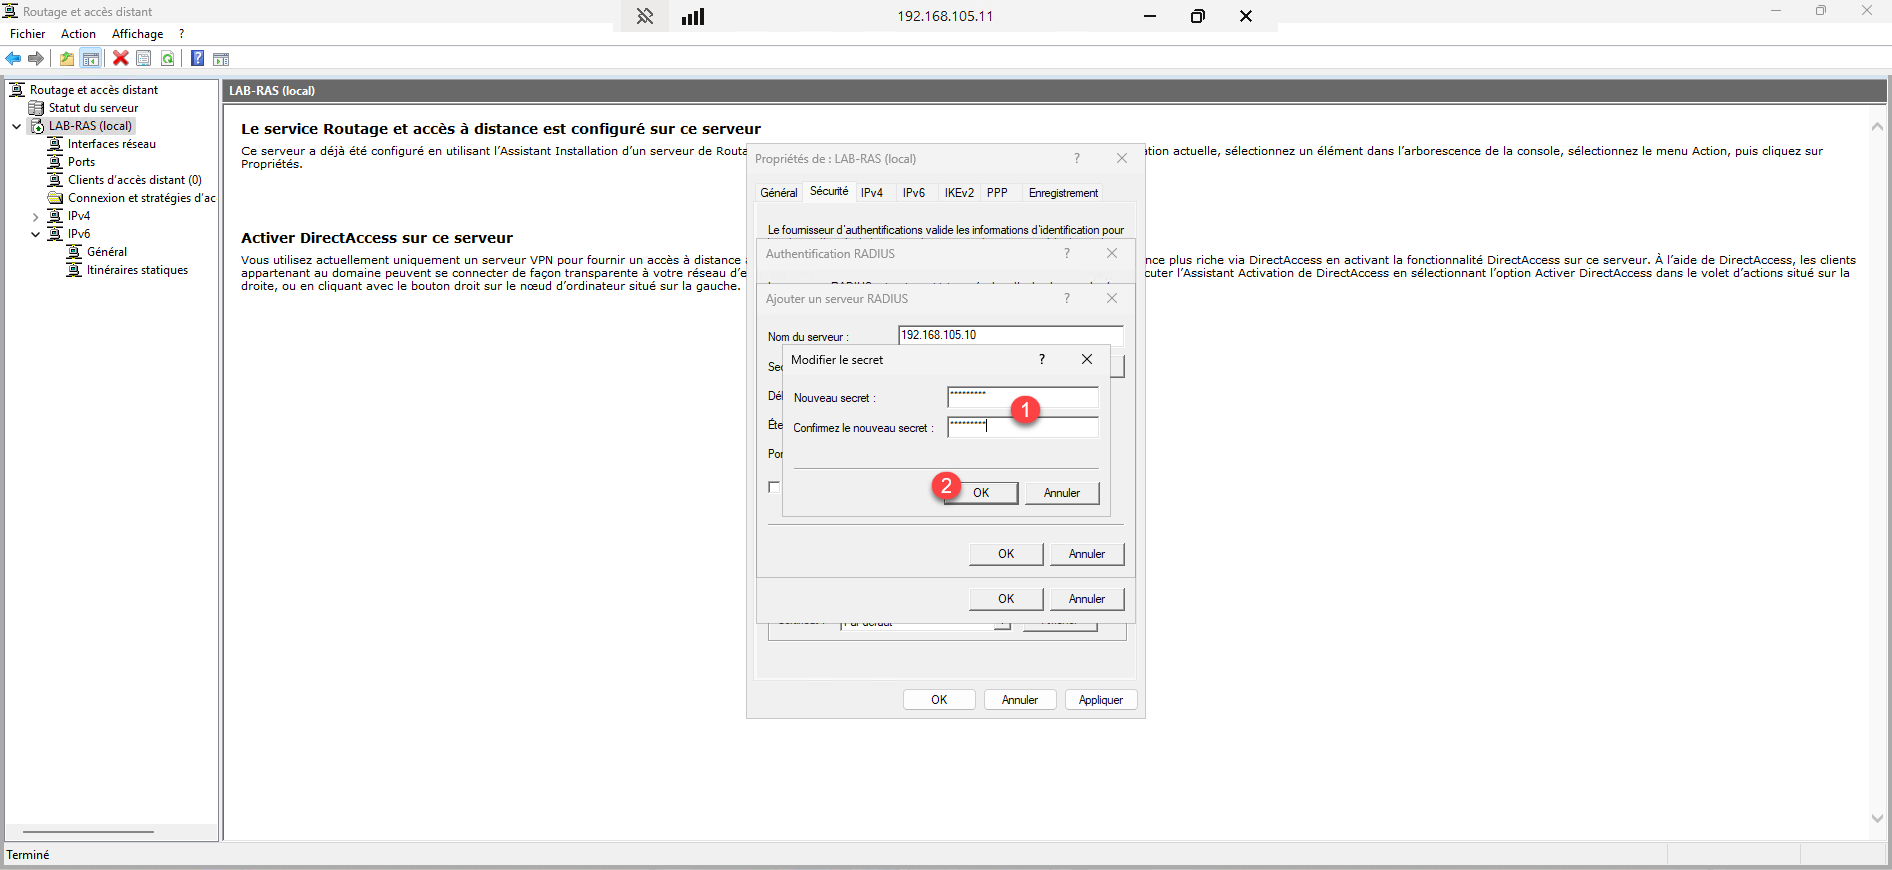1892x870 pixels.
Task: Open the Action menu
Action: (x=78, y=34)
